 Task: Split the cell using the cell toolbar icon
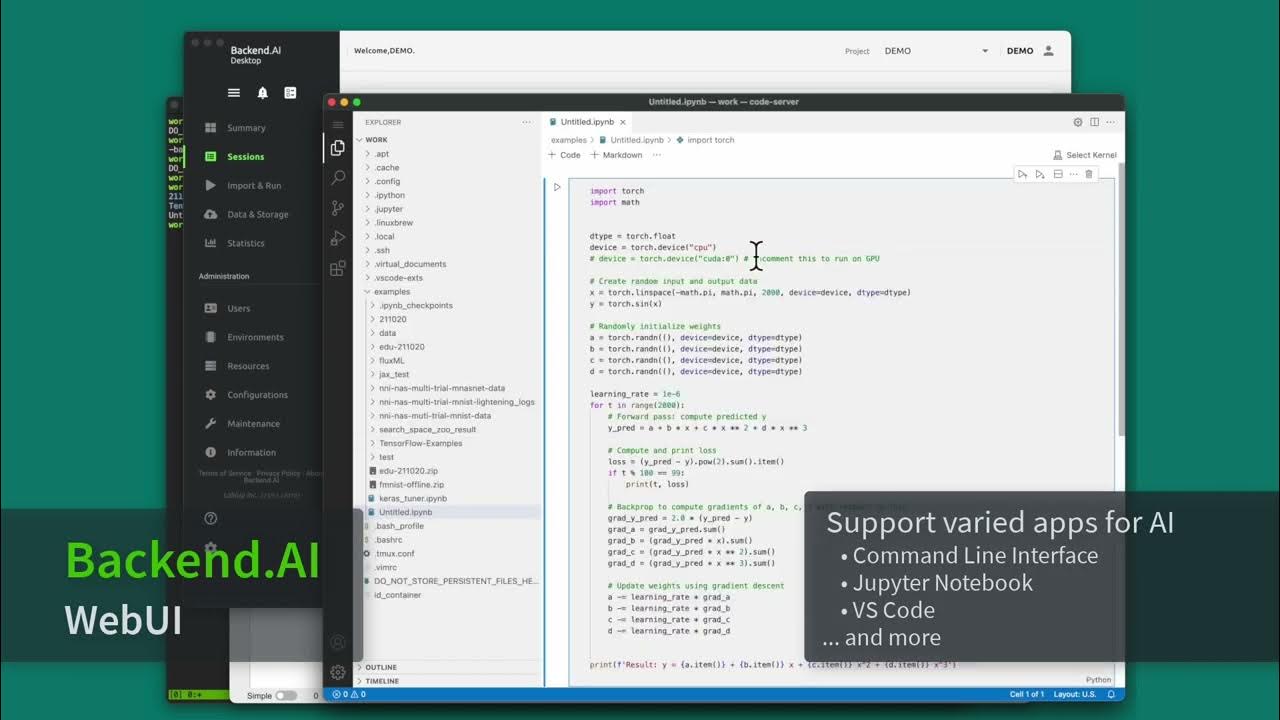click(x=1058, y=174)
